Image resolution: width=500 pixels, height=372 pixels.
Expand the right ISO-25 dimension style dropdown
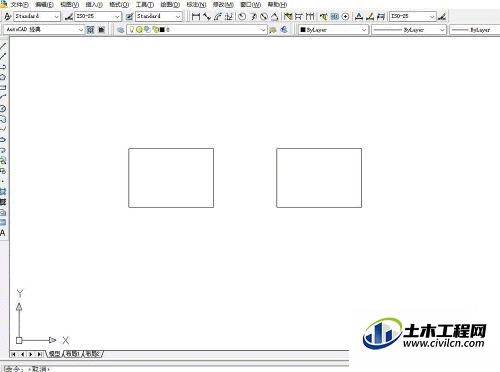click(x=432, y=16)
